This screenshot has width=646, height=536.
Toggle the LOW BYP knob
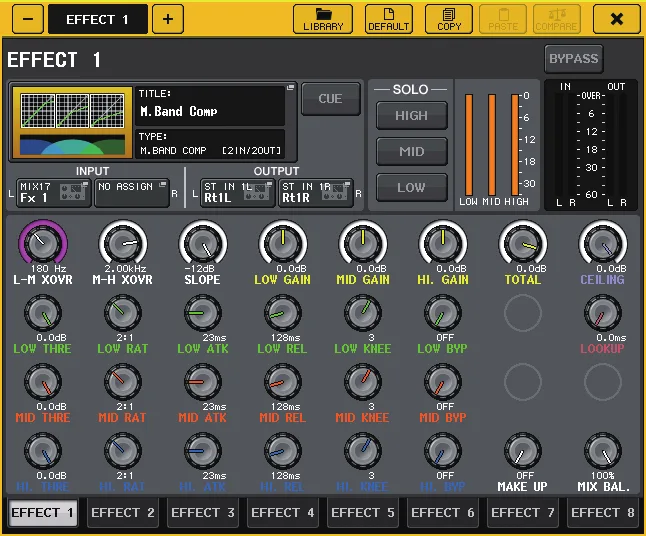tap(442, 313)
